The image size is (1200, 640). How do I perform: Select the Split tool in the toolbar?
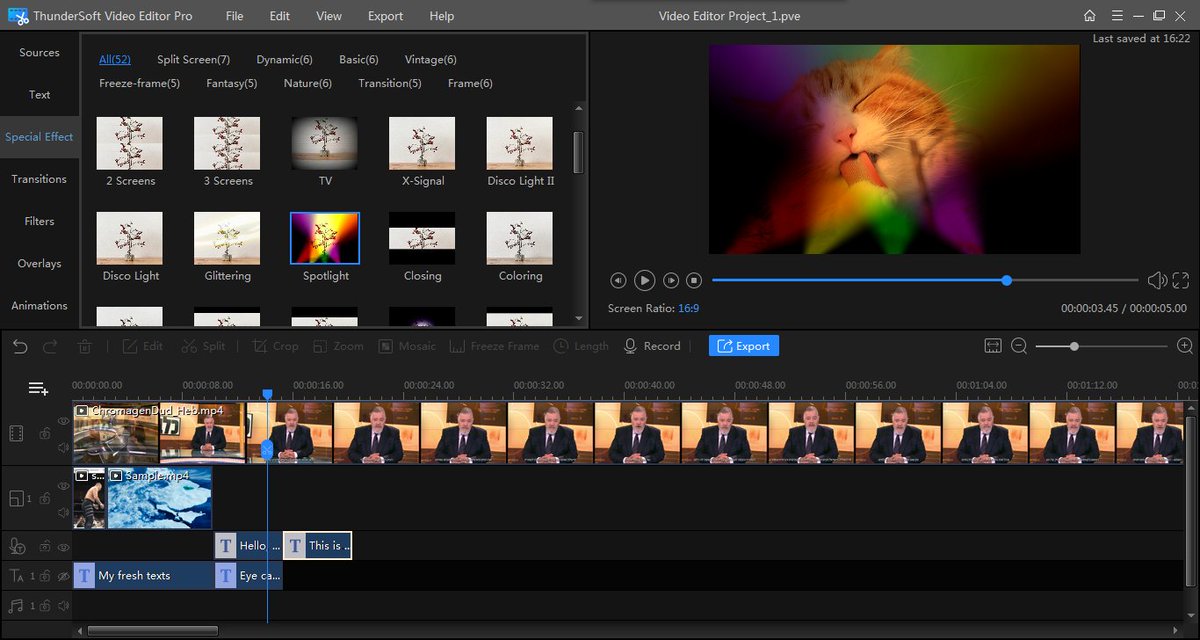pos(203,345)
